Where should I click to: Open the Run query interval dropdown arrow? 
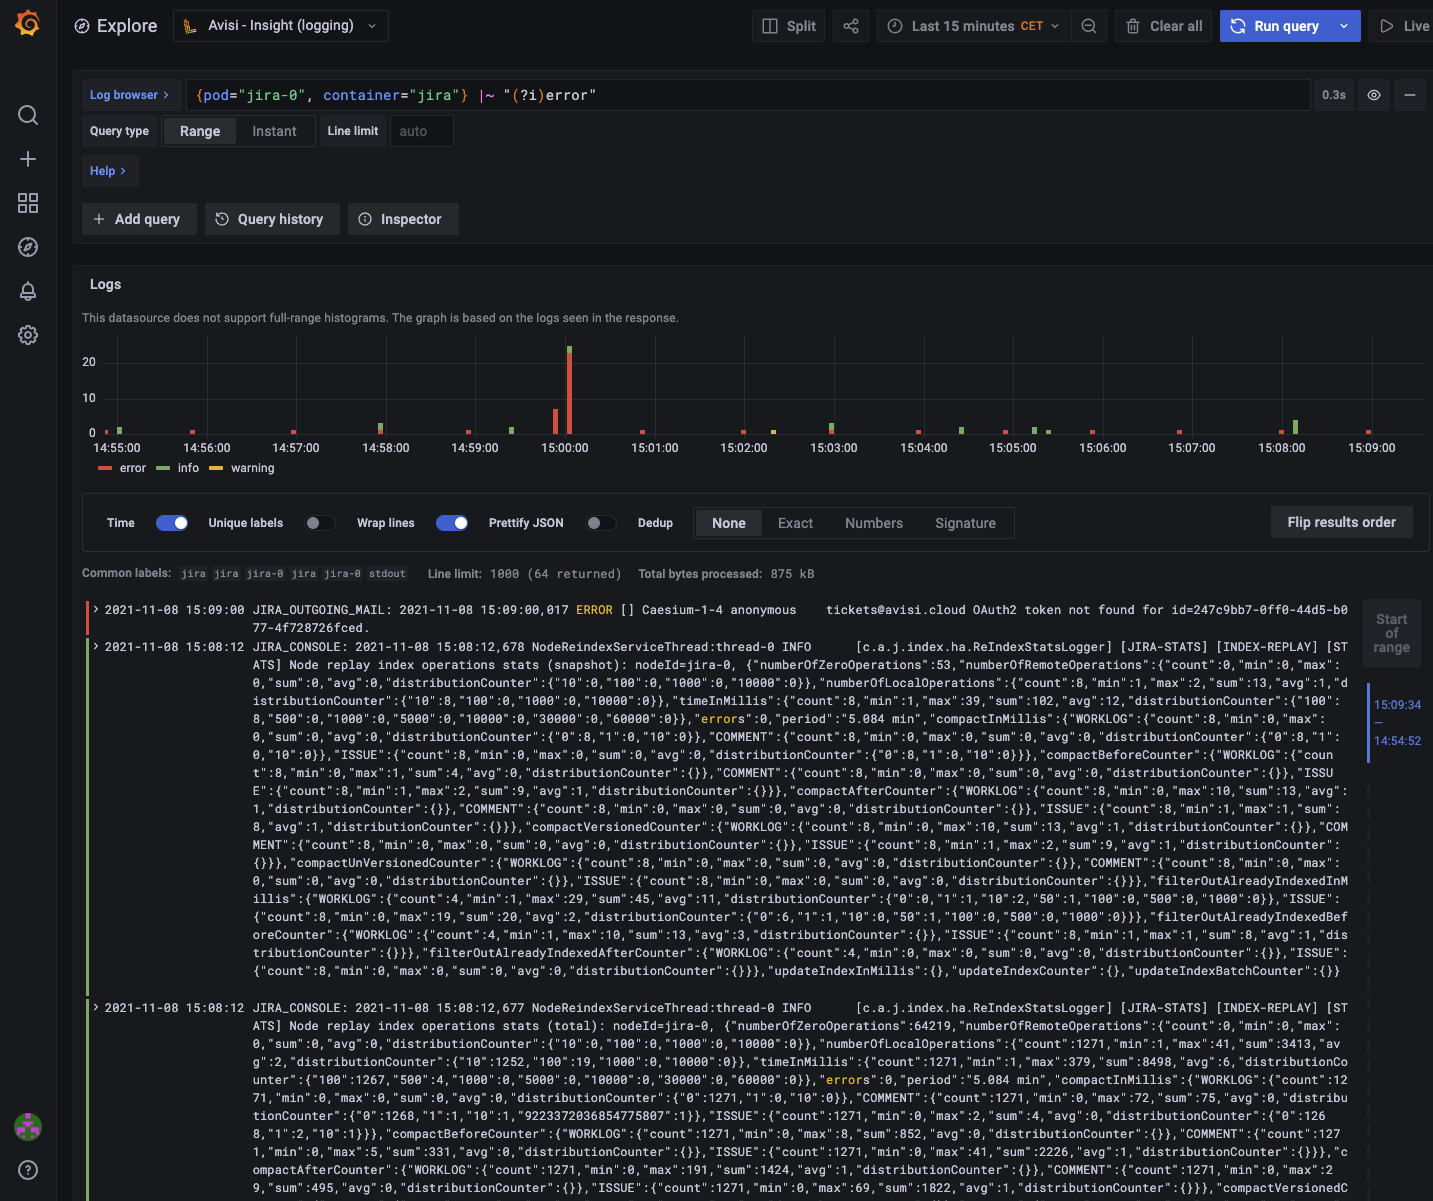(x=1344, y=26)
